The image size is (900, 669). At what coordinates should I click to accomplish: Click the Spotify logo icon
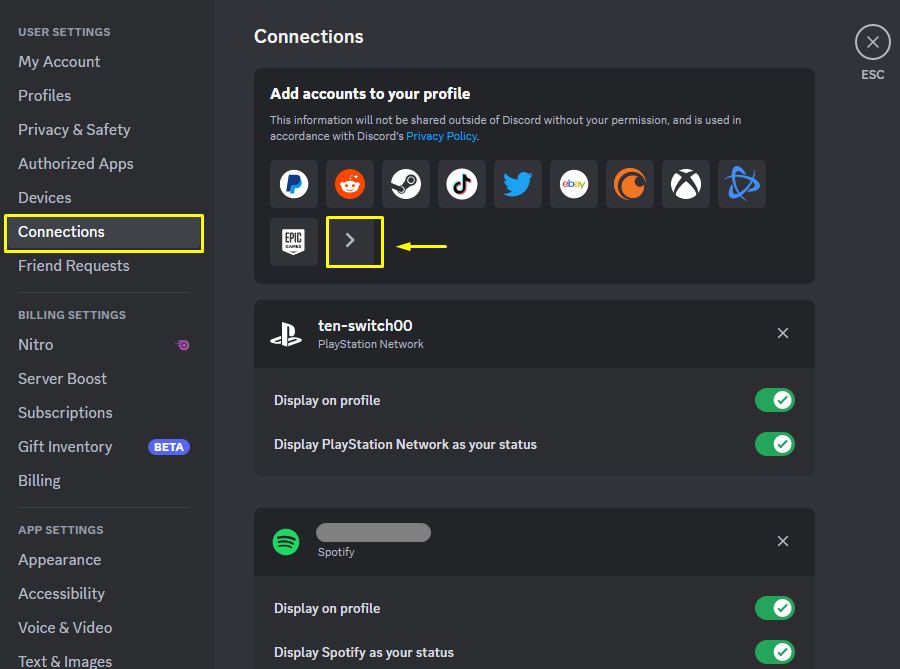pos(286,542)
